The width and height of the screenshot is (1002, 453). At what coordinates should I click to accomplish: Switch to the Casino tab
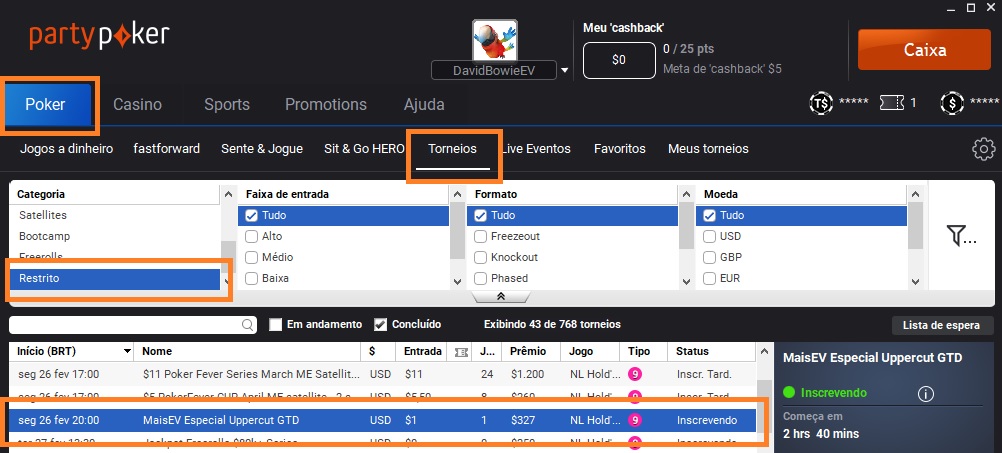click(137, 105)
